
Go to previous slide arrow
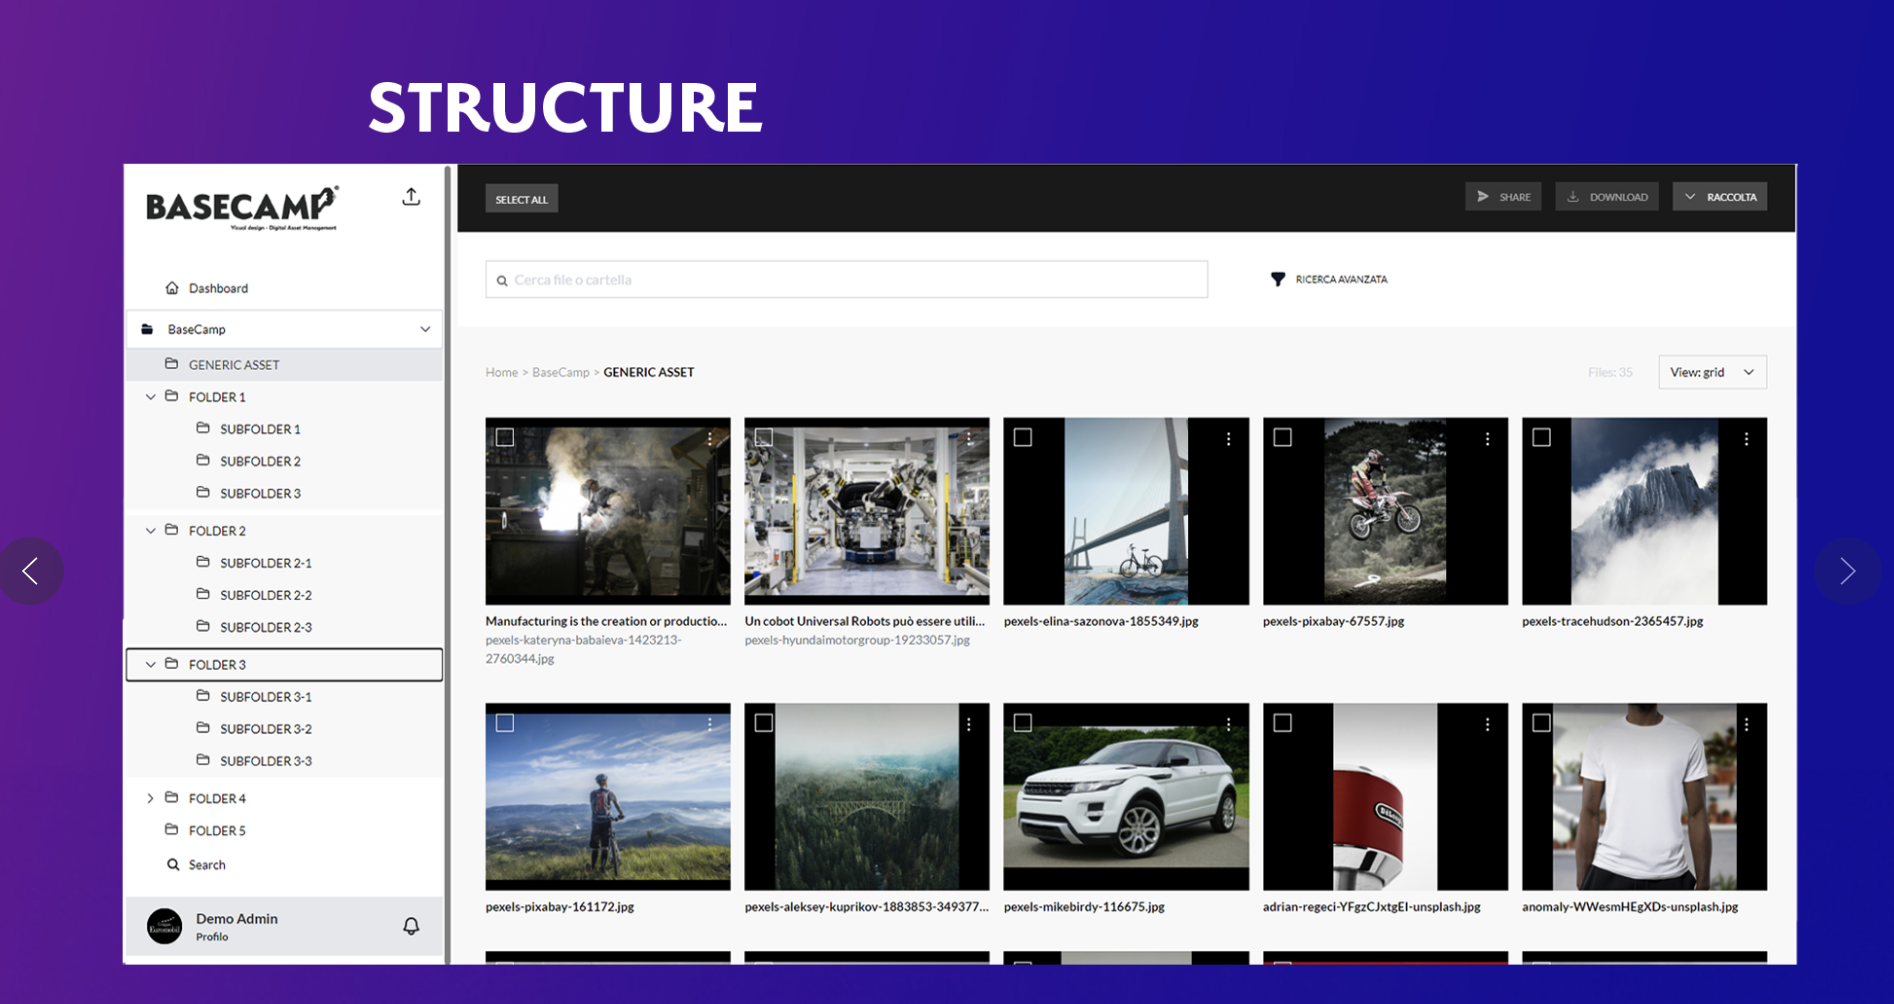[31, 571]
